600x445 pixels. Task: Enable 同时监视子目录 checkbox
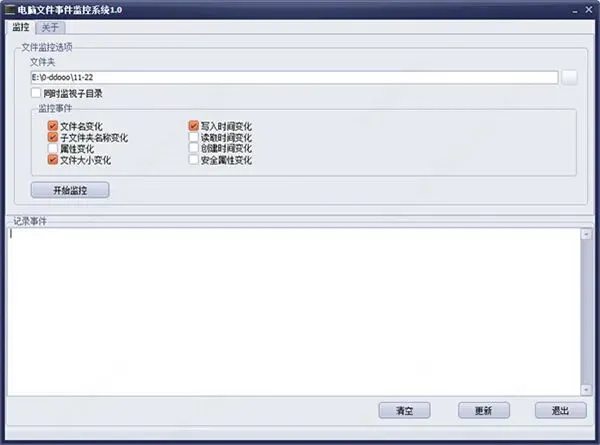pos(36,93)
